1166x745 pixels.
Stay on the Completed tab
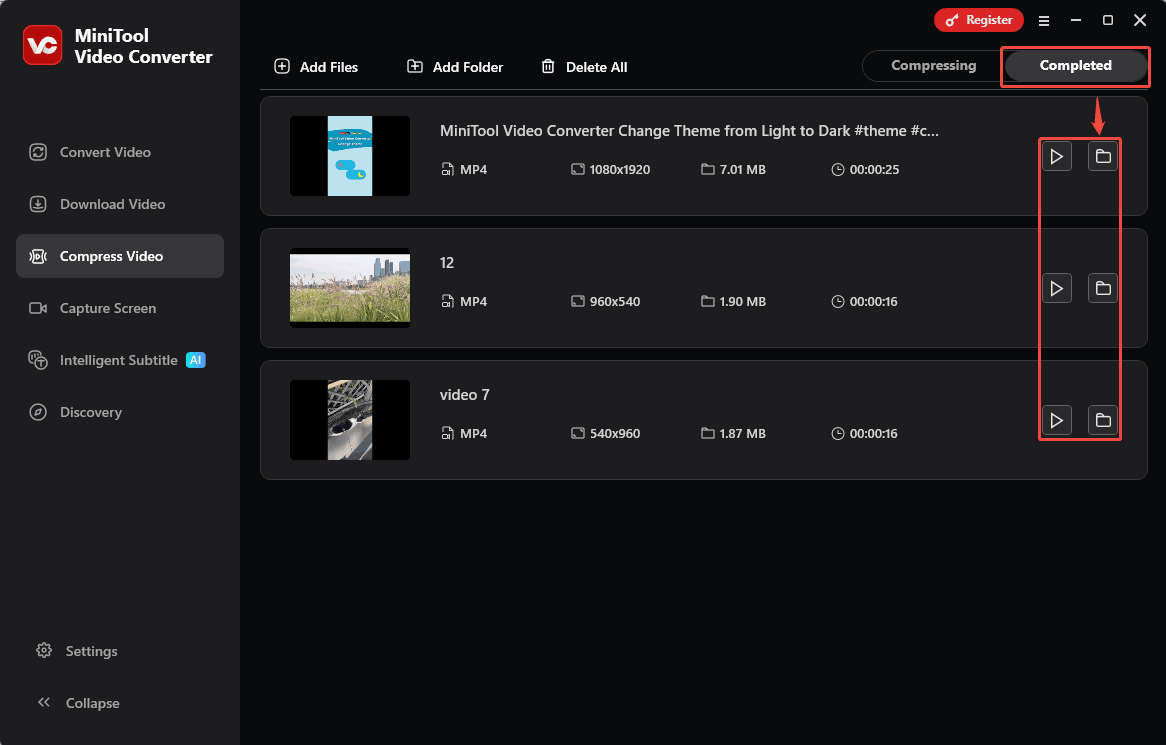(1075, 65)
